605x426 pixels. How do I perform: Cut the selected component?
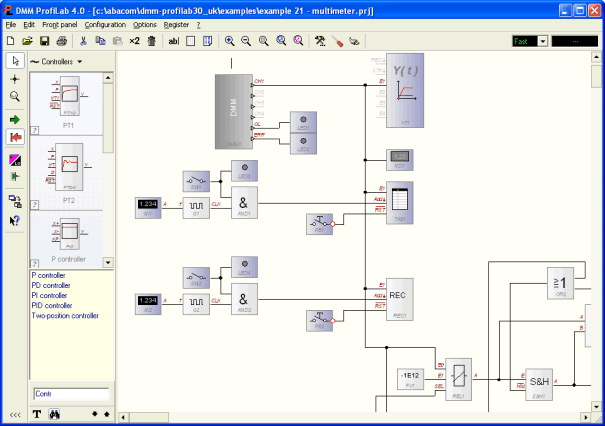(83, 41)
